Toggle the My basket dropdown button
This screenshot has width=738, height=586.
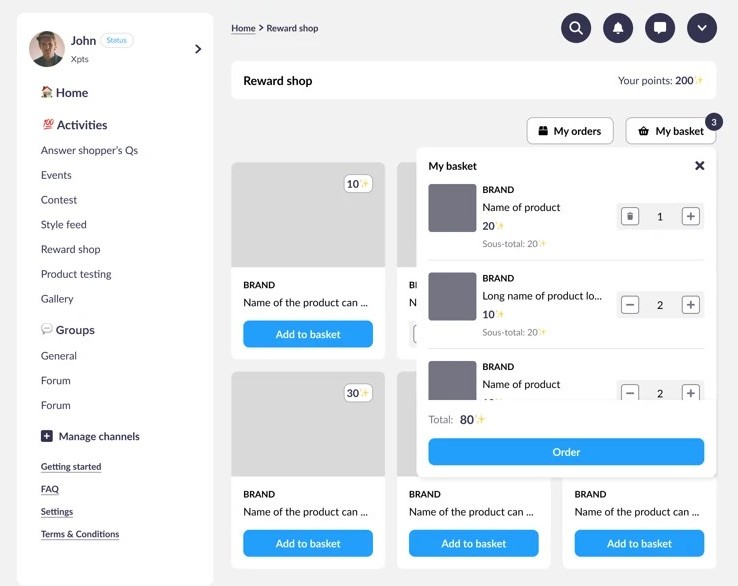tap(671, 131)
